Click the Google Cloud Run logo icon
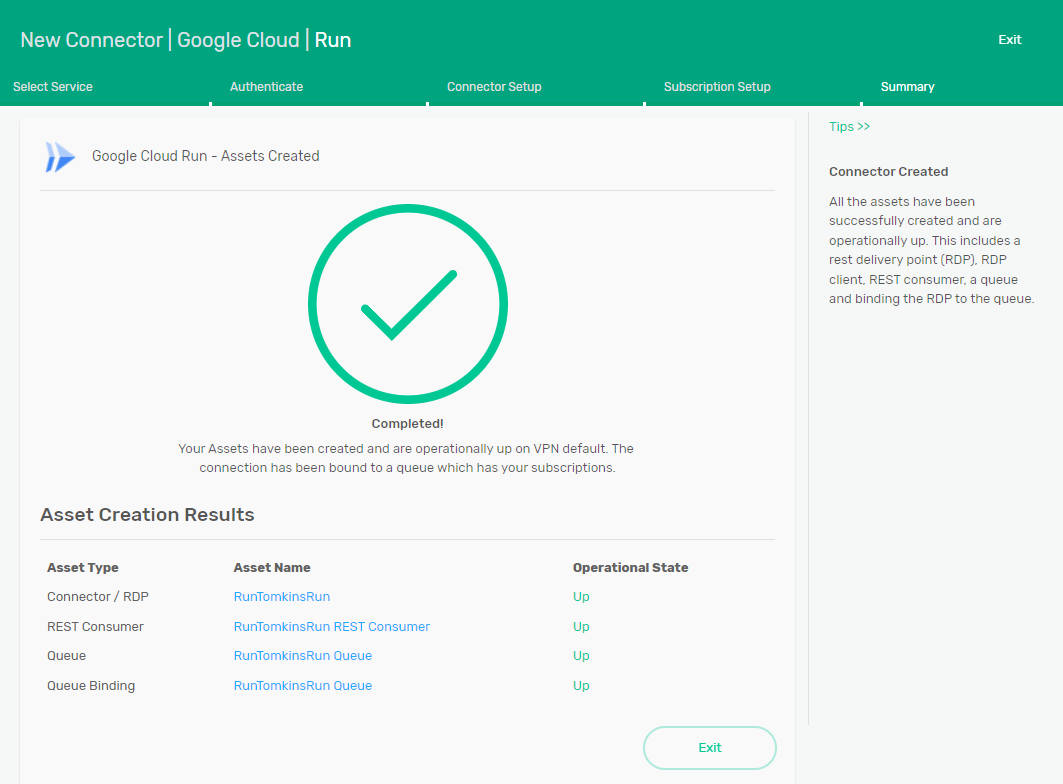Screen dimensions: 1063x784 tap(60, 156)
